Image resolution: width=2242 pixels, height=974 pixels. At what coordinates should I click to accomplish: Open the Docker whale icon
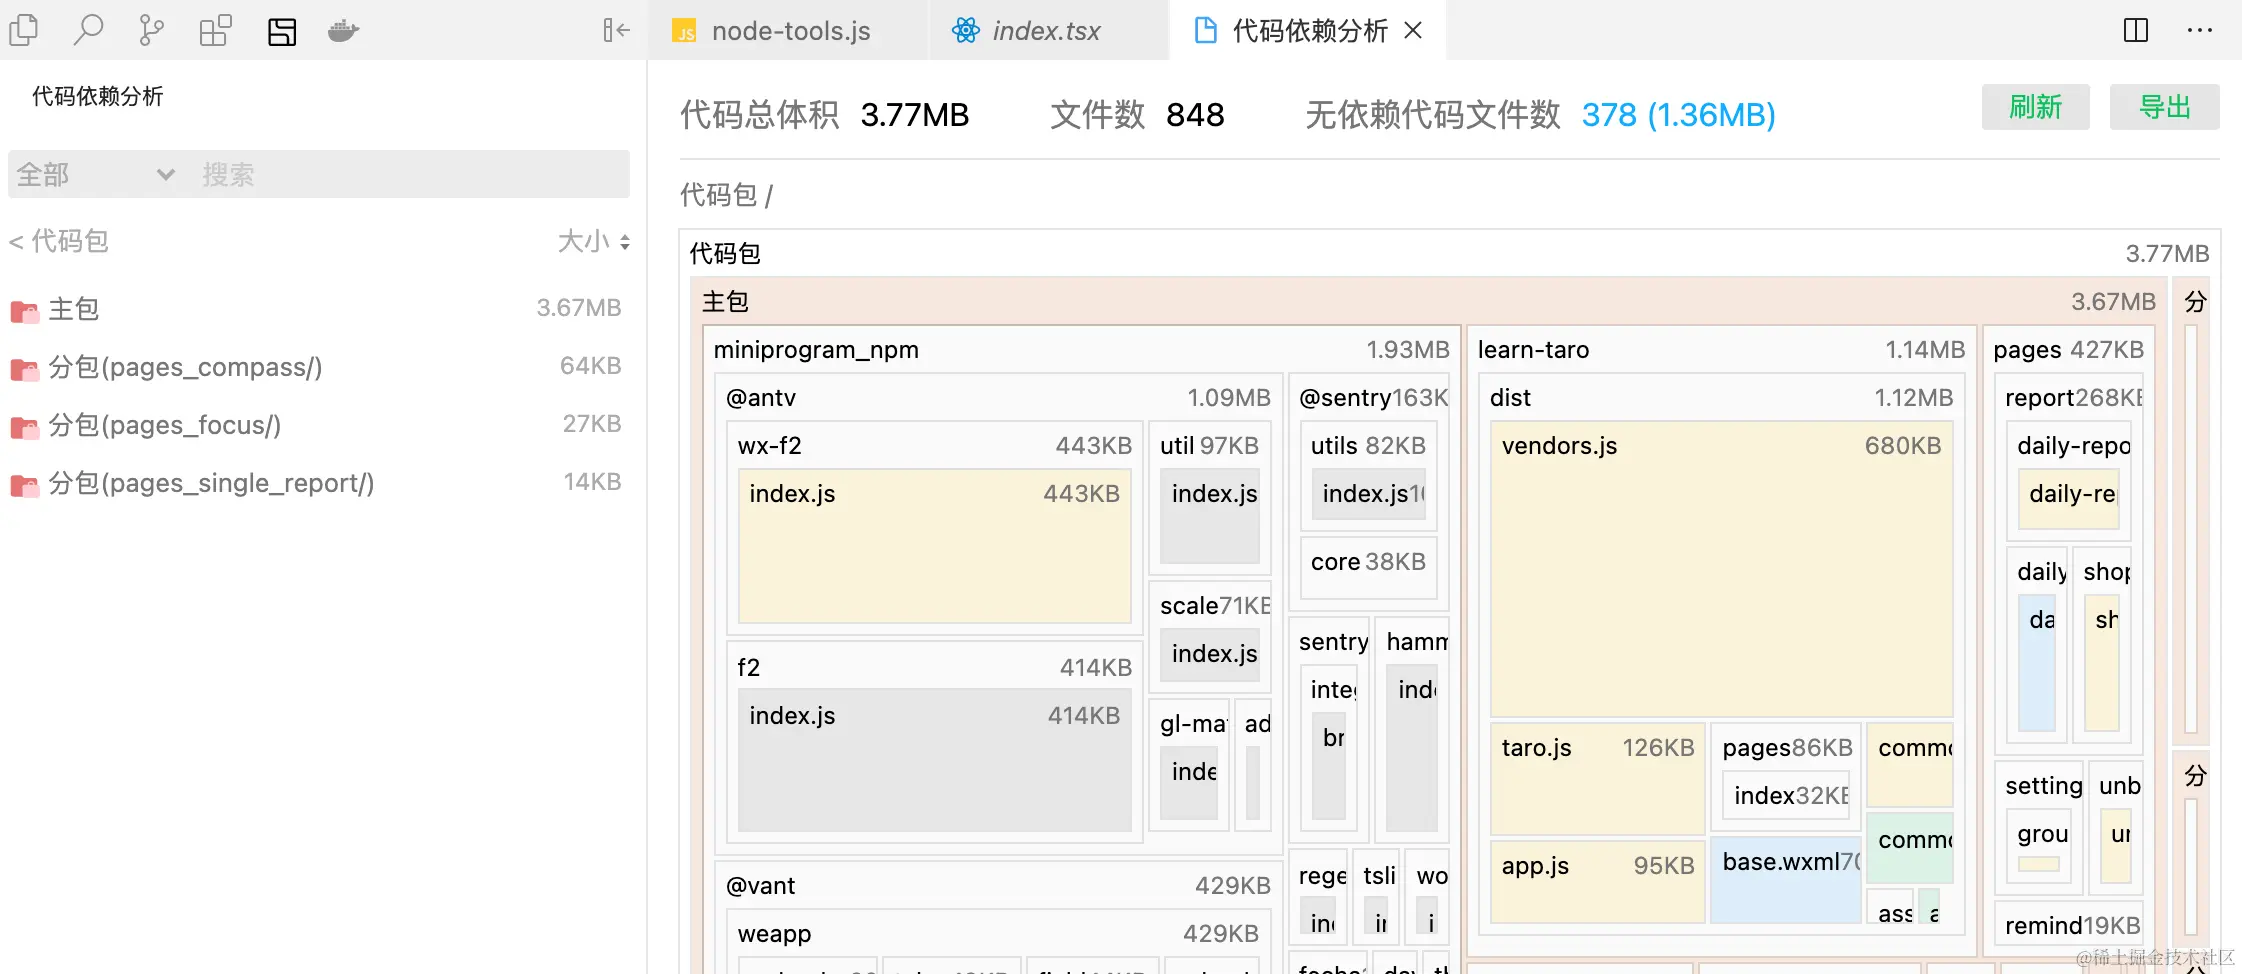point(344,31)
